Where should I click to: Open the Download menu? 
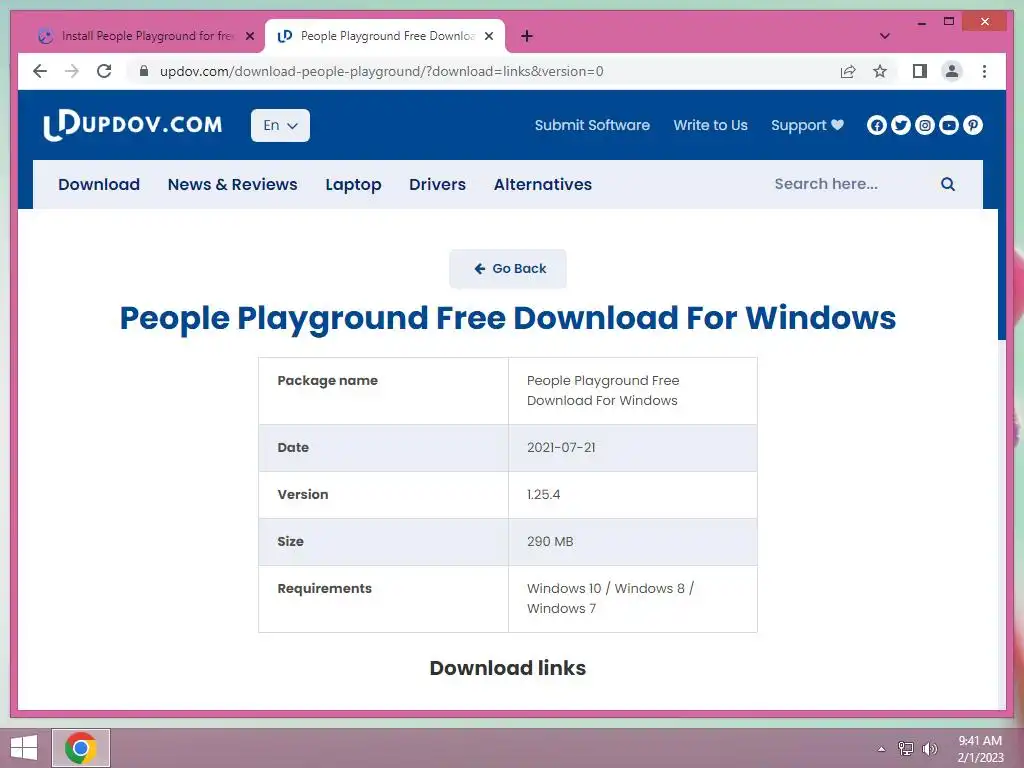point(99,185)
